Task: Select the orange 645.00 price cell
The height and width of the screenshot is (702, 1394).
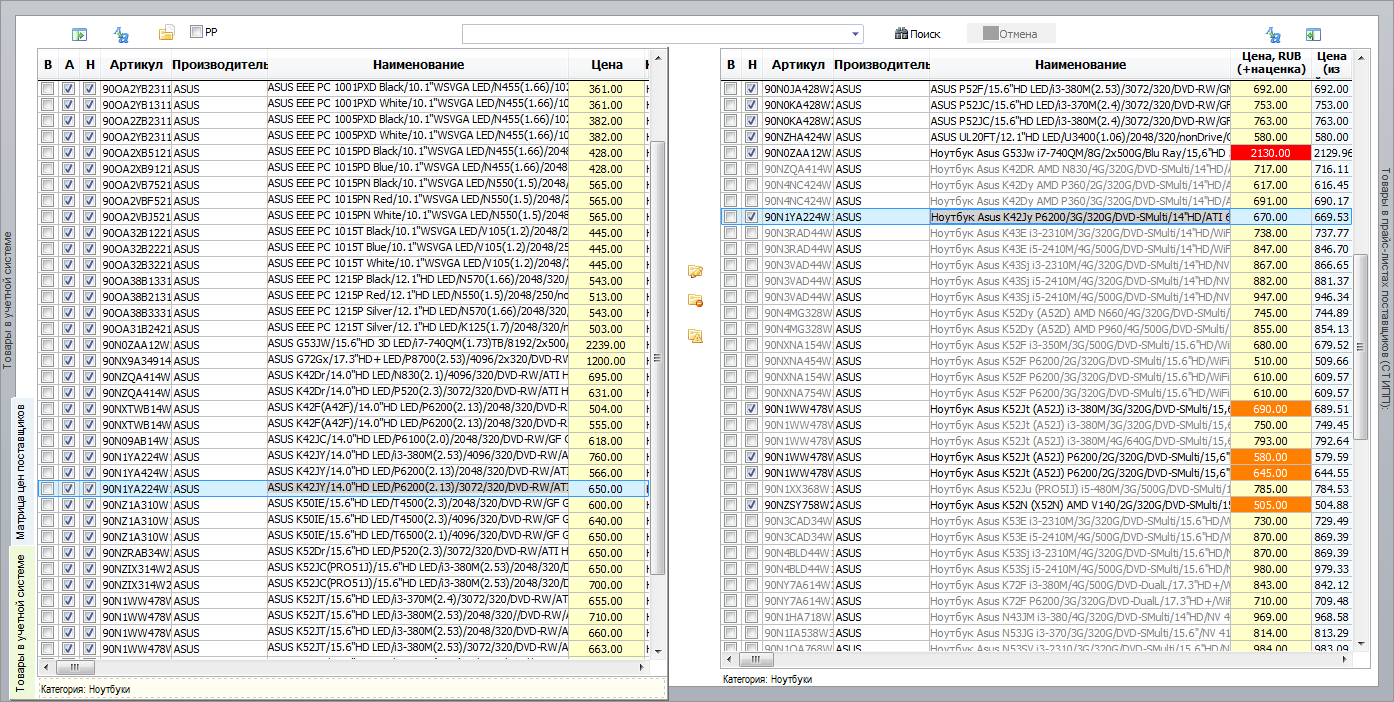Action: [x=1270, y=473]
